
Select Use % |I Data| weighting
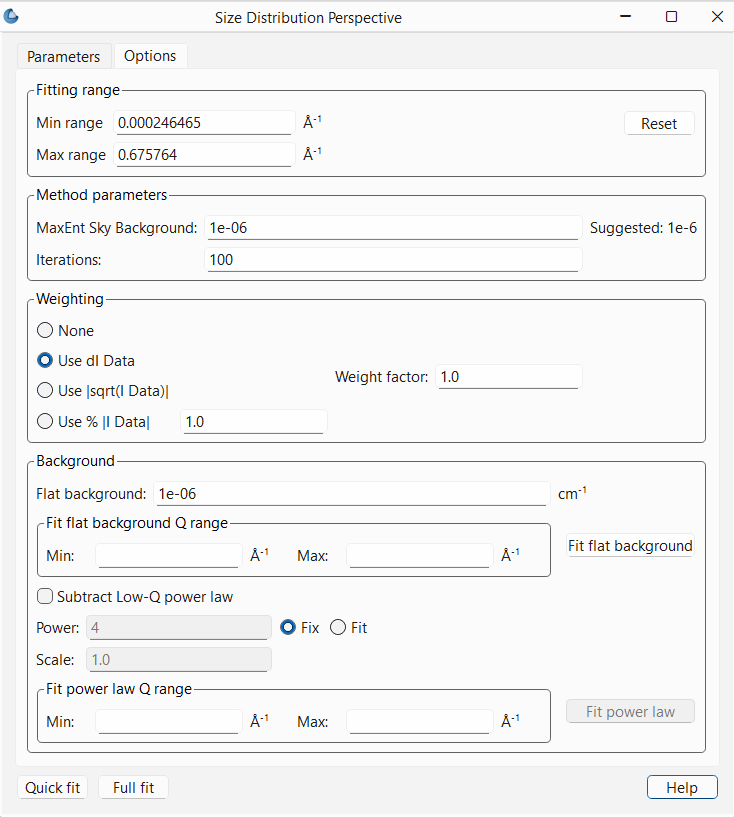(x=45, y=422)
